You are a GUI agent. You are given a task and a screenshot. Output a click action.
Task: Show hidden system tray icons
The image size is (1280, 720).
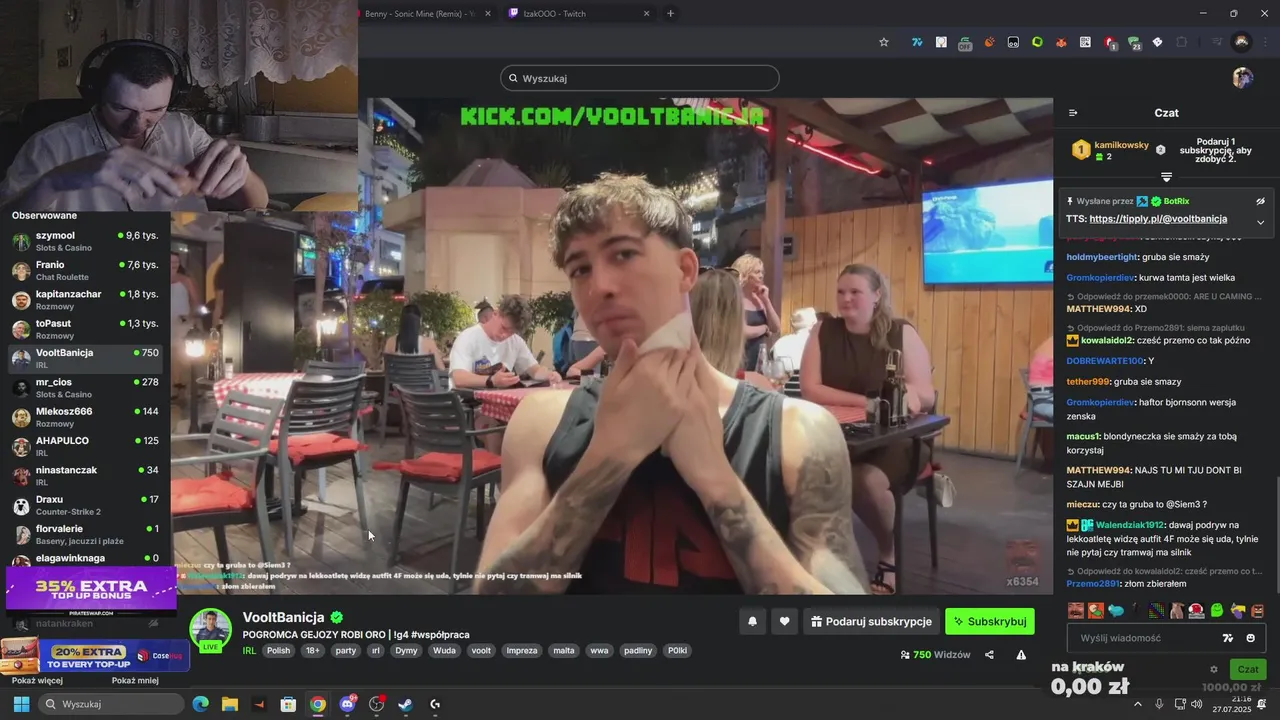[1137, 704]
